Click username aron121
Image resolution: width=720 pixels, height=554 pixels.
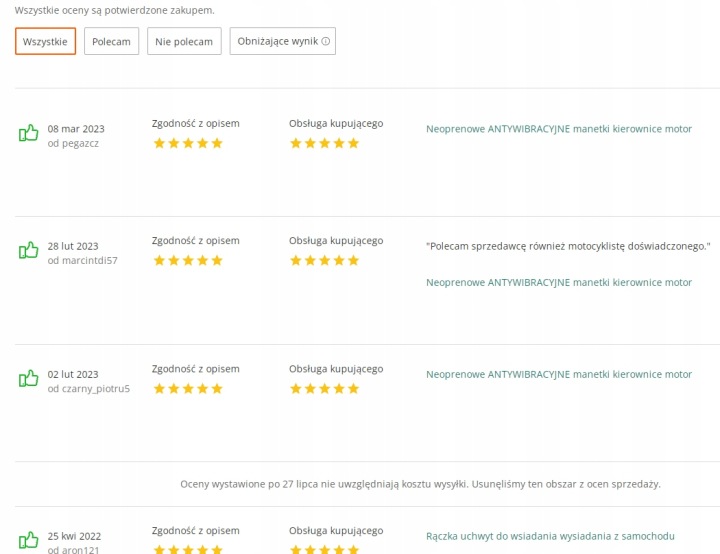click(80, 549)
